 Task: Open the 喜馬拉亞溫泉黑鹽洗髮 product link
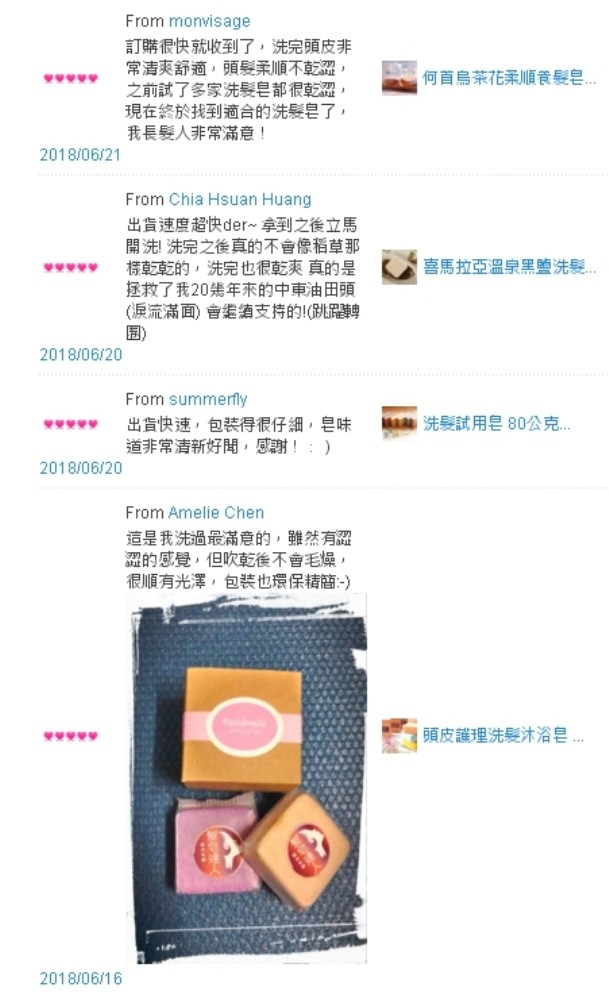coord(509,267)
